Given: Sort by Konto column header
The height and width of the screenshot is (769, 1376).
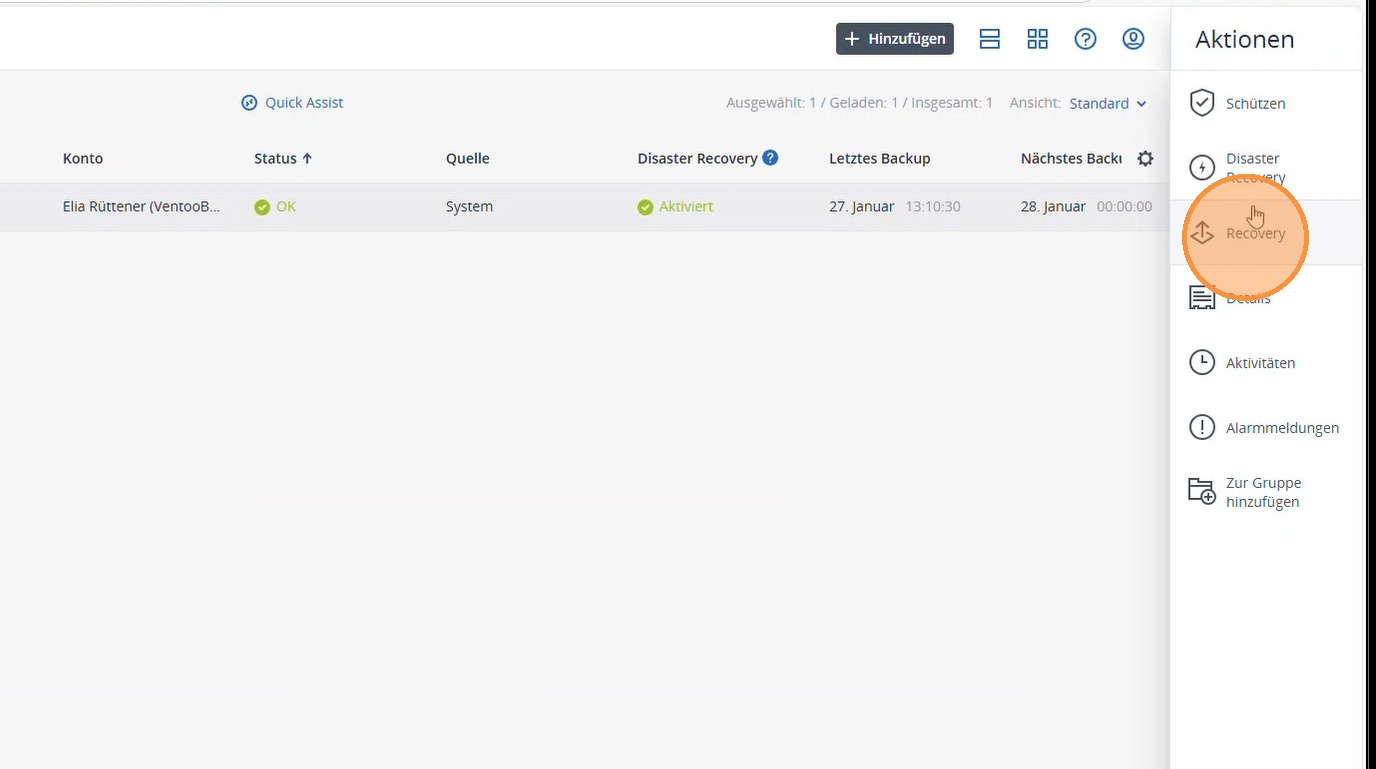Looking at the screenshot, I should pyautogui.click(x=83, y=158).
